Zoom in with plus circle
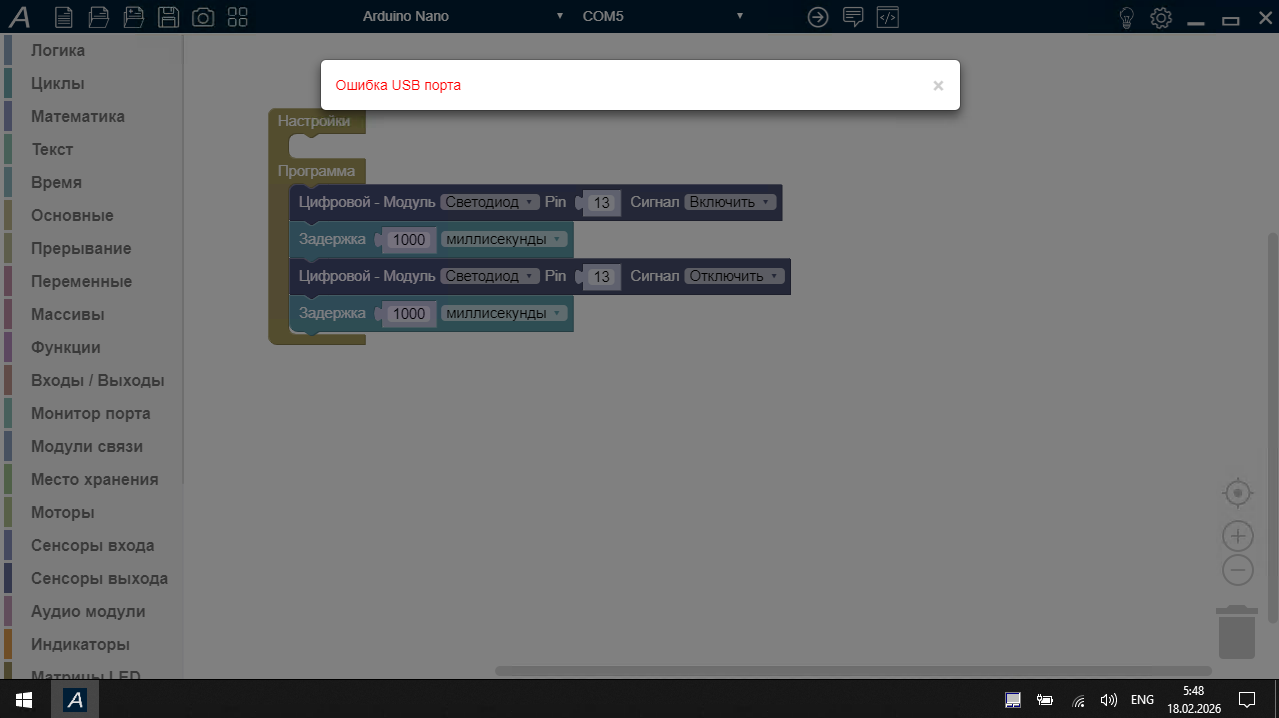 click(1238, 536)
